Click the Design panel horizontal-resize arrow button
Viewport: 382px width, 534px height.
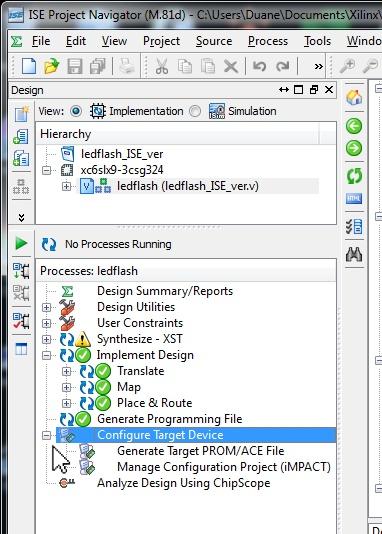284,90
